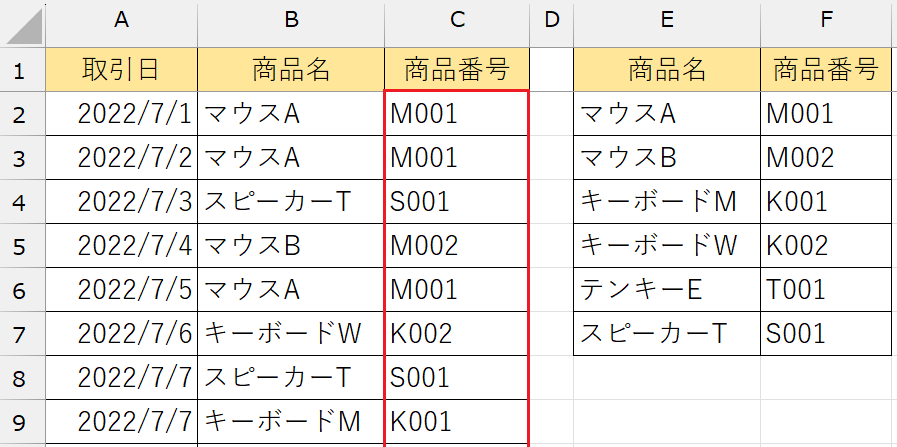Image resolution: width=897 pixels, height=447 pixels.
Task: Select column B header
Action: coord(291,21)
